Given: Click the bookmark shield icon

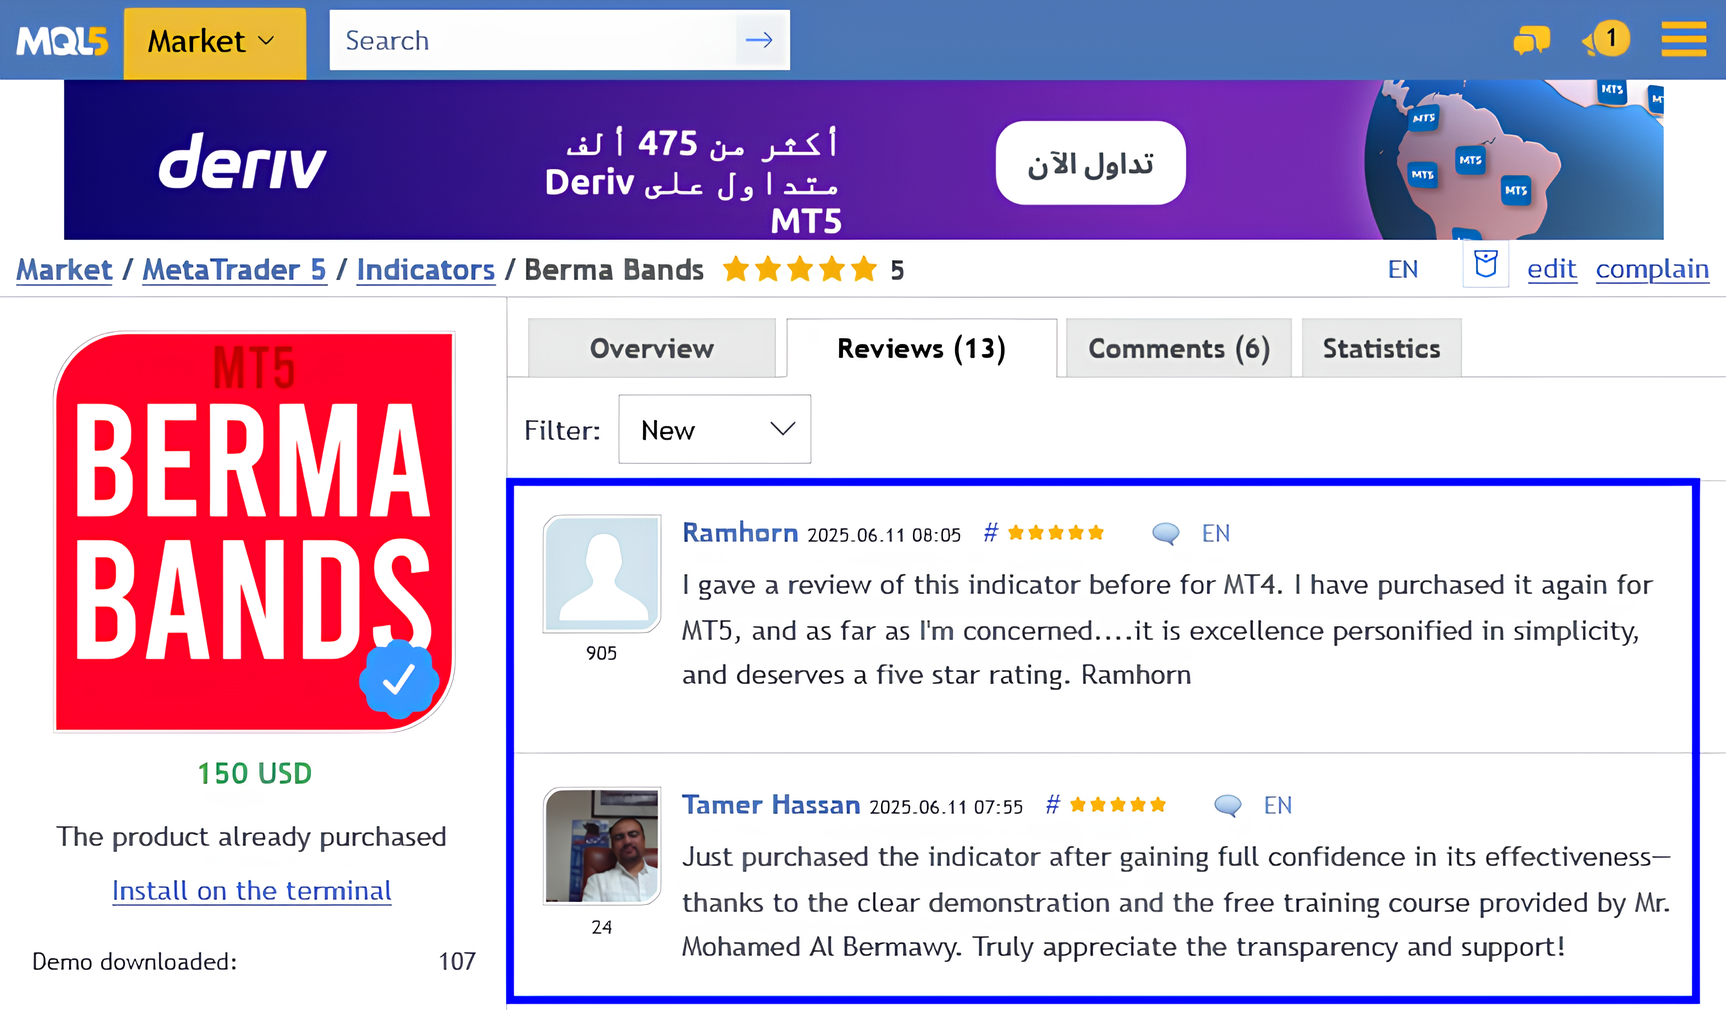Looking at the screenshot, I should click(1486, 265).
